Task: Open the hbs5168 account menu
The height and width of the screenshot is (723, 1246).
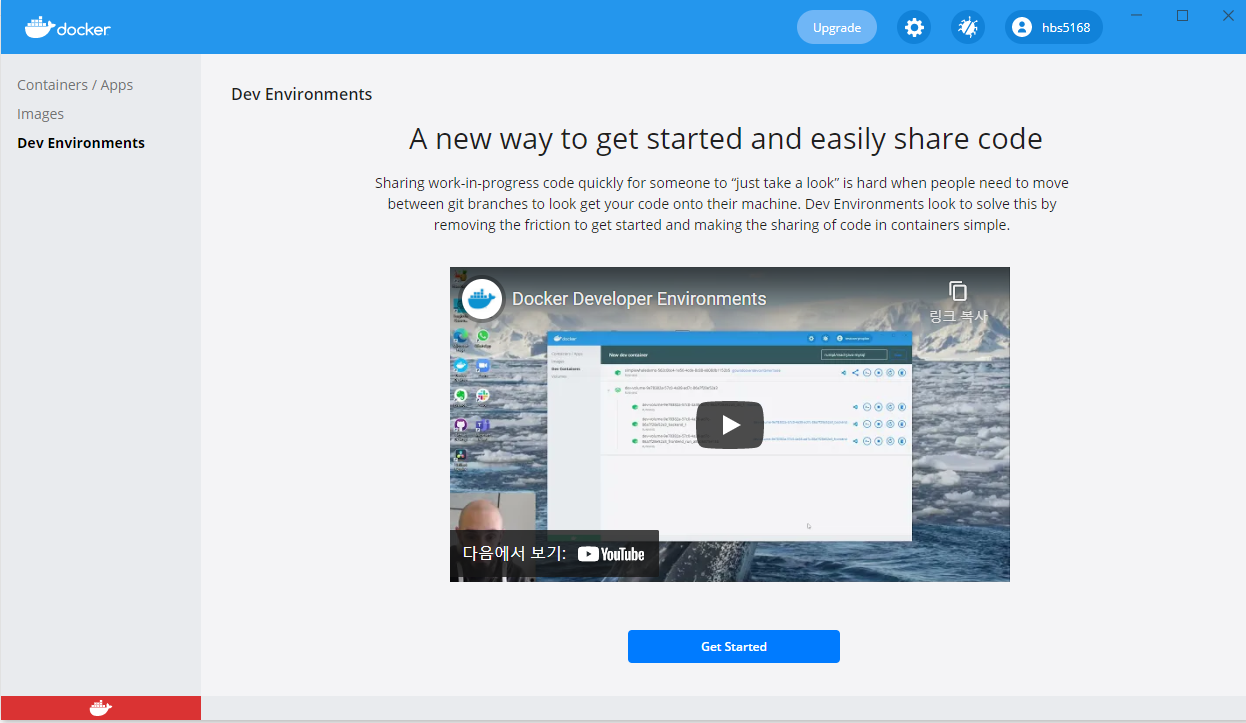Action: (x=1054, y=27)
